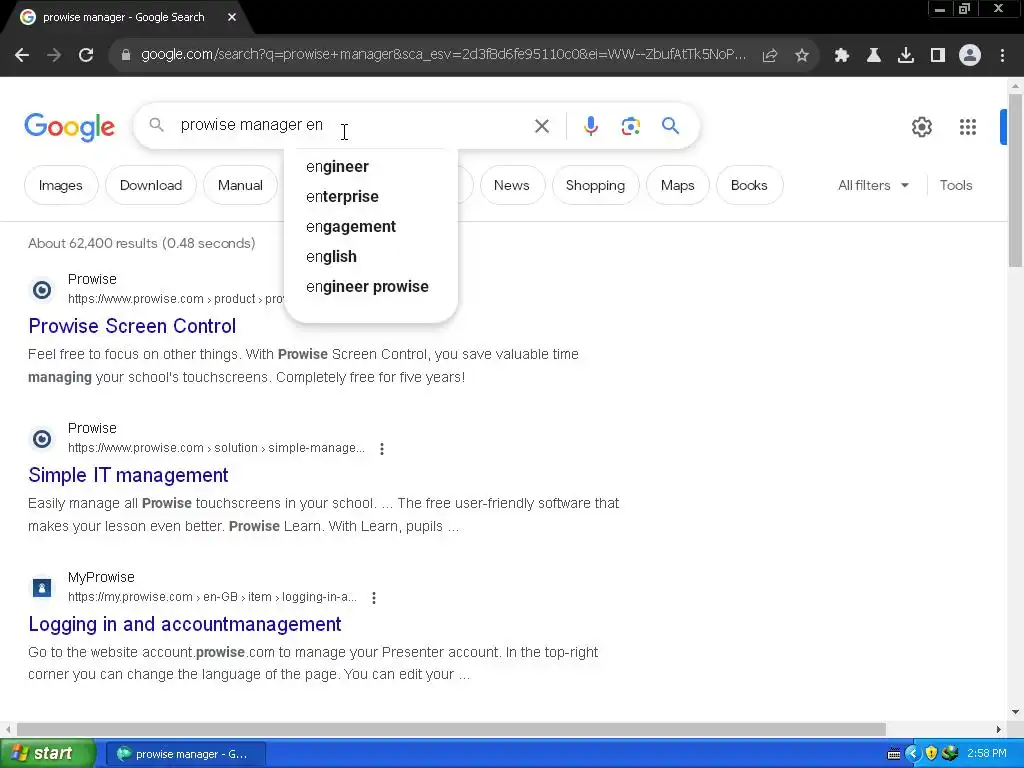Image resolution: width=1024 pixels, height=768 pixels.
Task: Select the Images filter tab
Action: pyautogui.click(x=61, y=185)
